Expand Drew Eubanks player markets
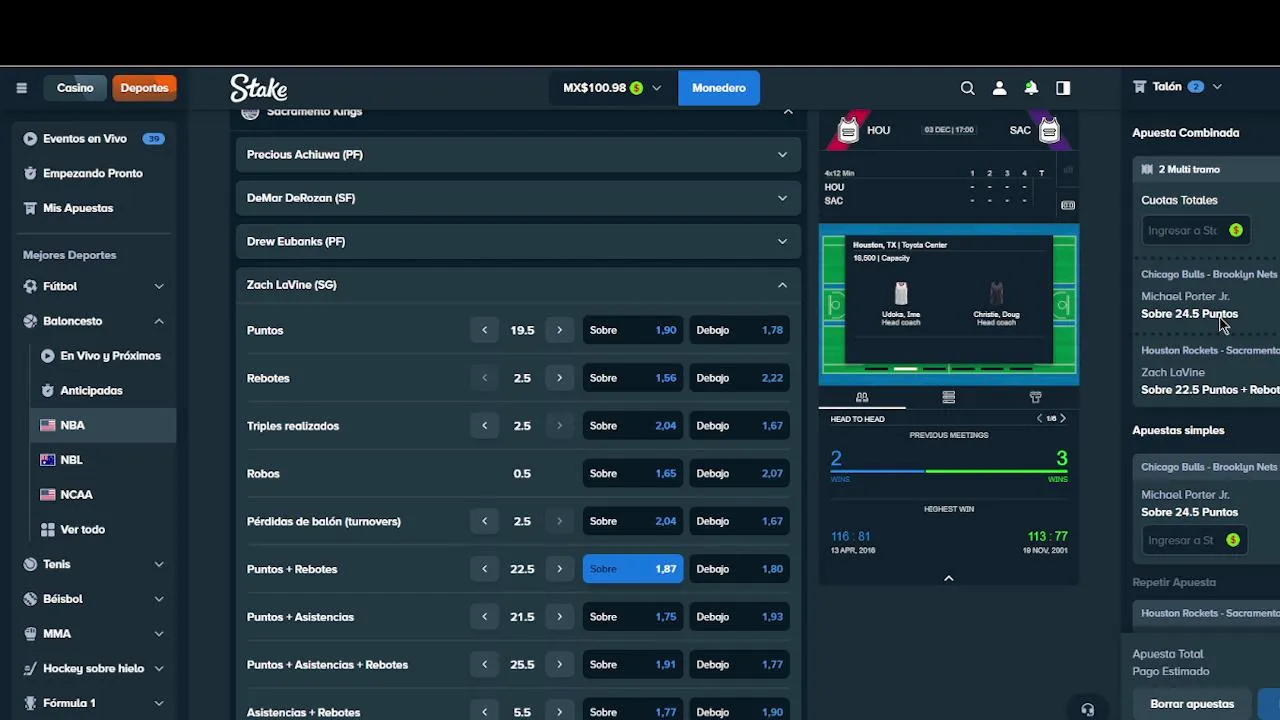The height and width of the screenshot is (720, 1280). pos(519,241)
